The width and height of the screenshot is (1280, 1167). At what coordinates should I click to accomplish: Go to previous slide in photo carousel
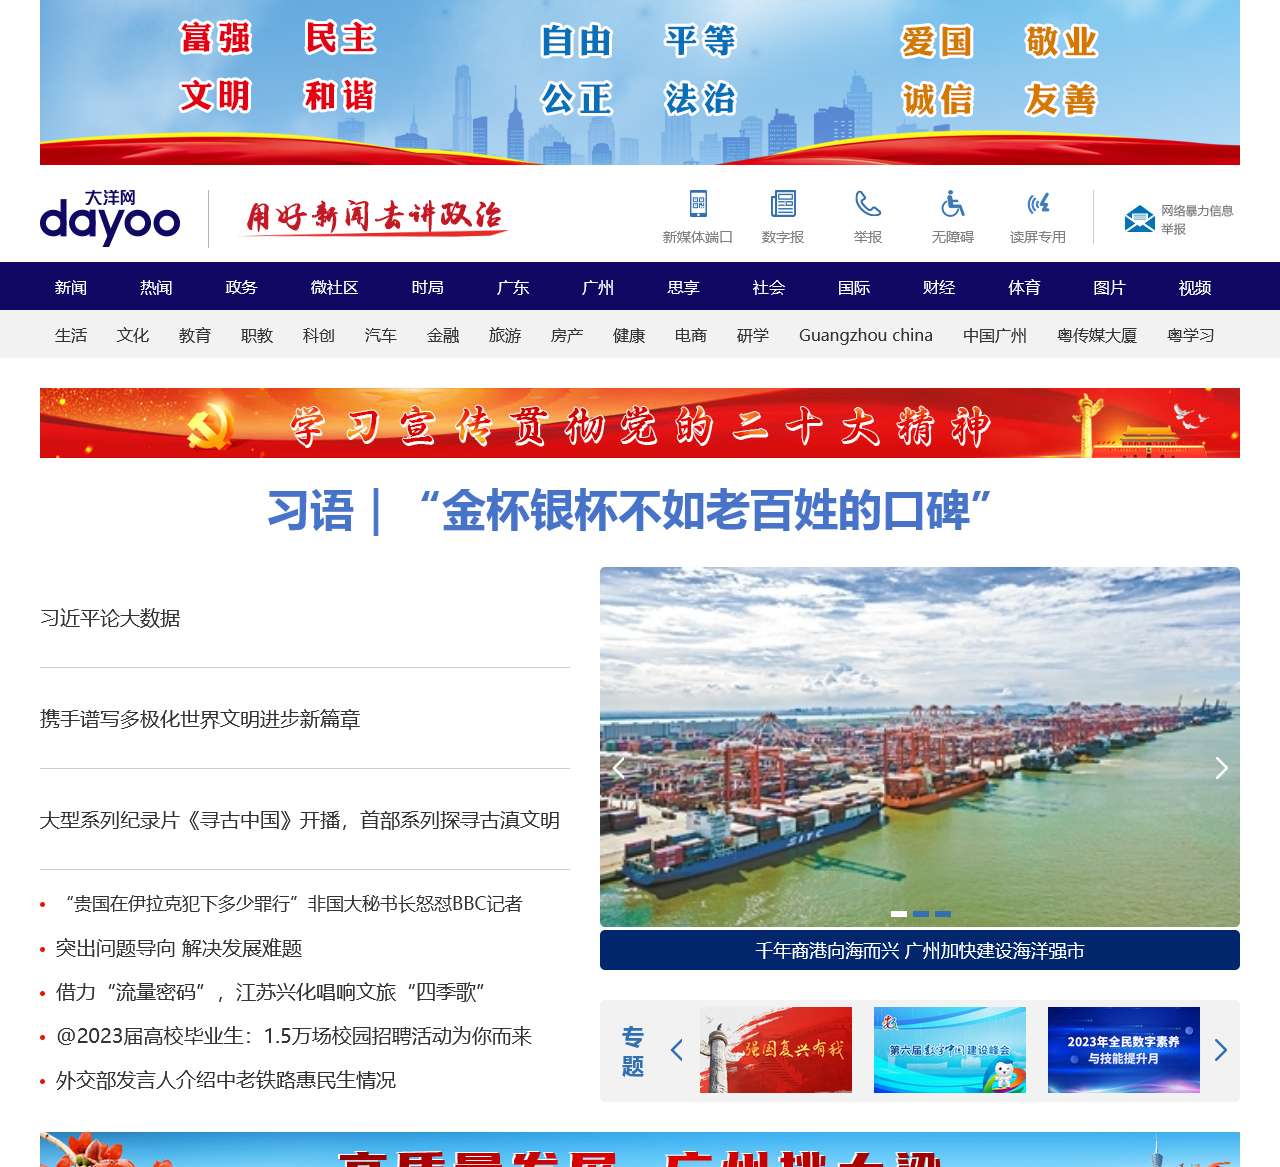pyautogui.click(x=619, y=768)
